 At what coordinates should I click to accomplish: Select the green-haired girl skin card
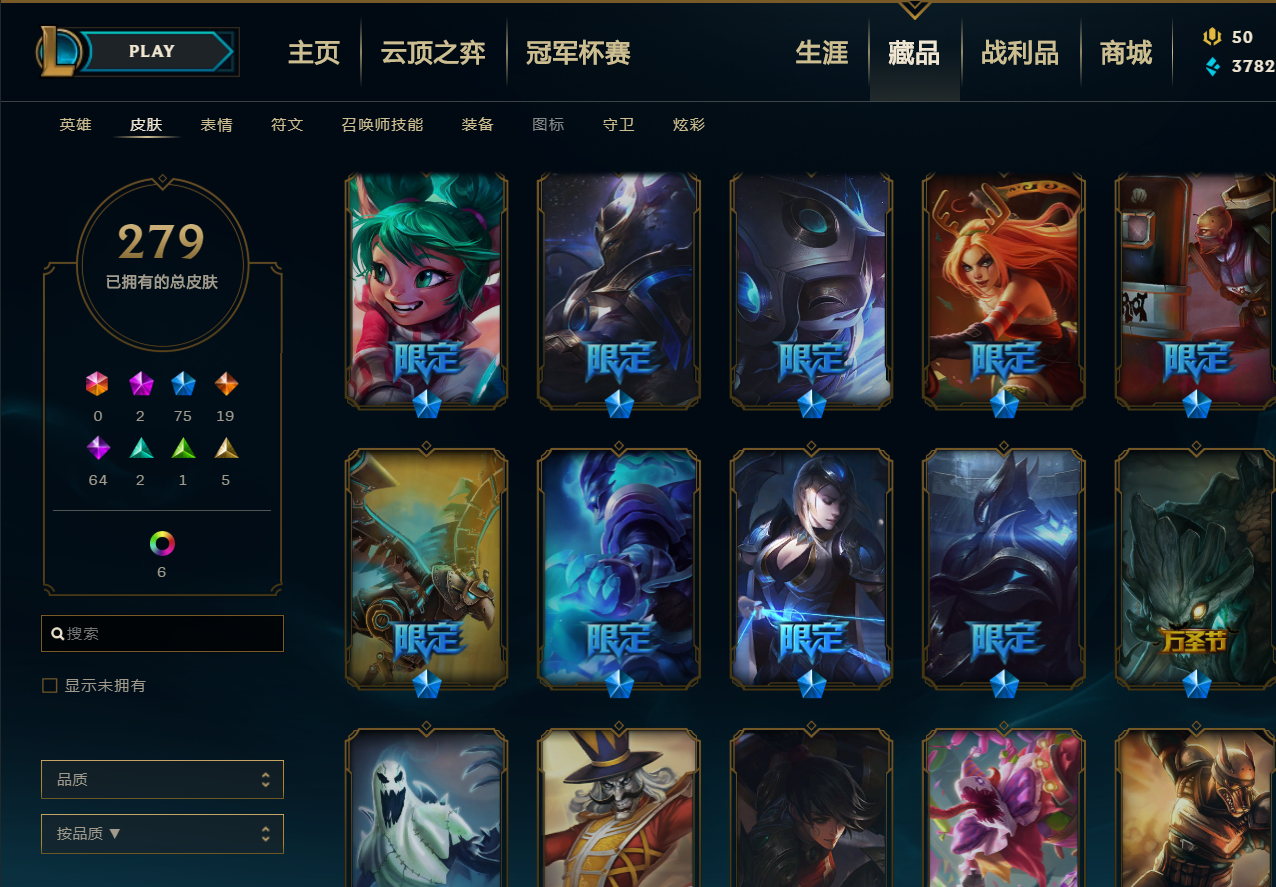[x=427, y=290]
